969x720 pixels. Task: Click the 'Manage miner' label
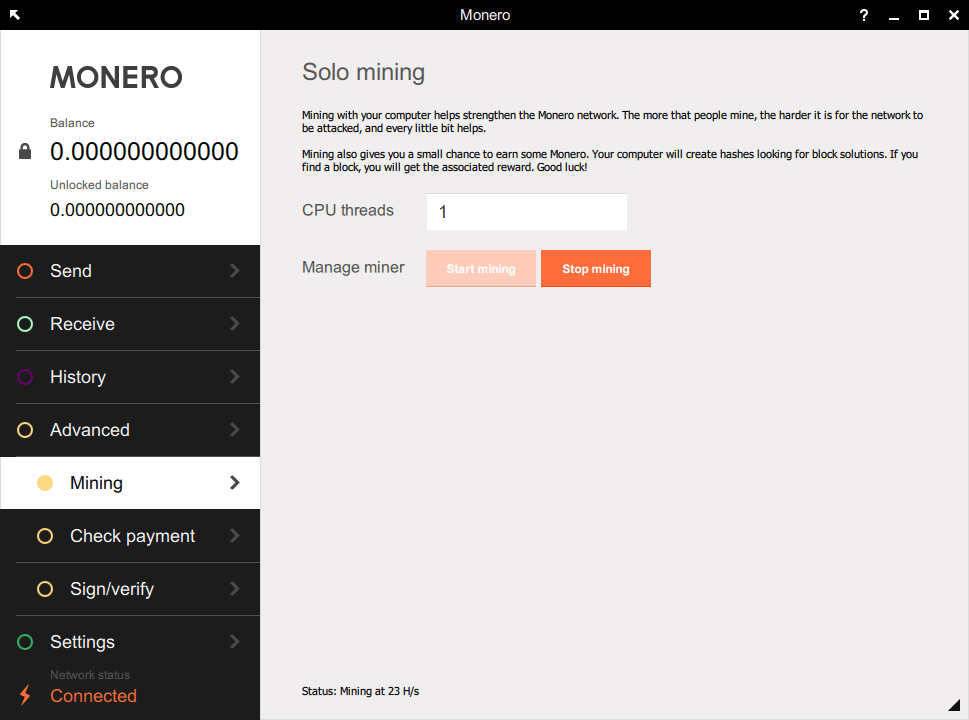click(x=353, y=267)
